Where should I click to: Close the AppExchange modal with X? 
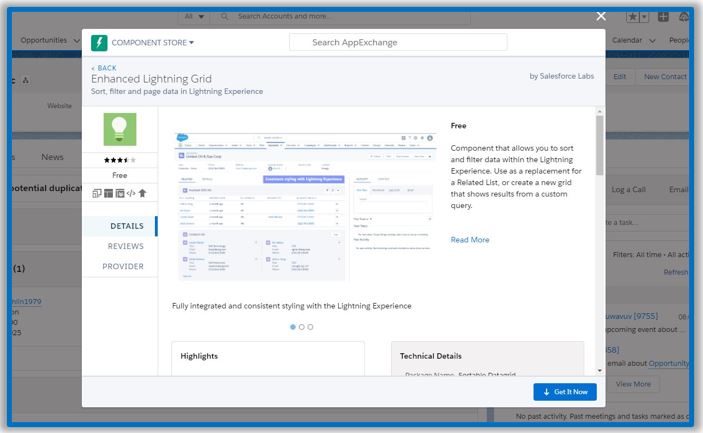coord(601,16)
